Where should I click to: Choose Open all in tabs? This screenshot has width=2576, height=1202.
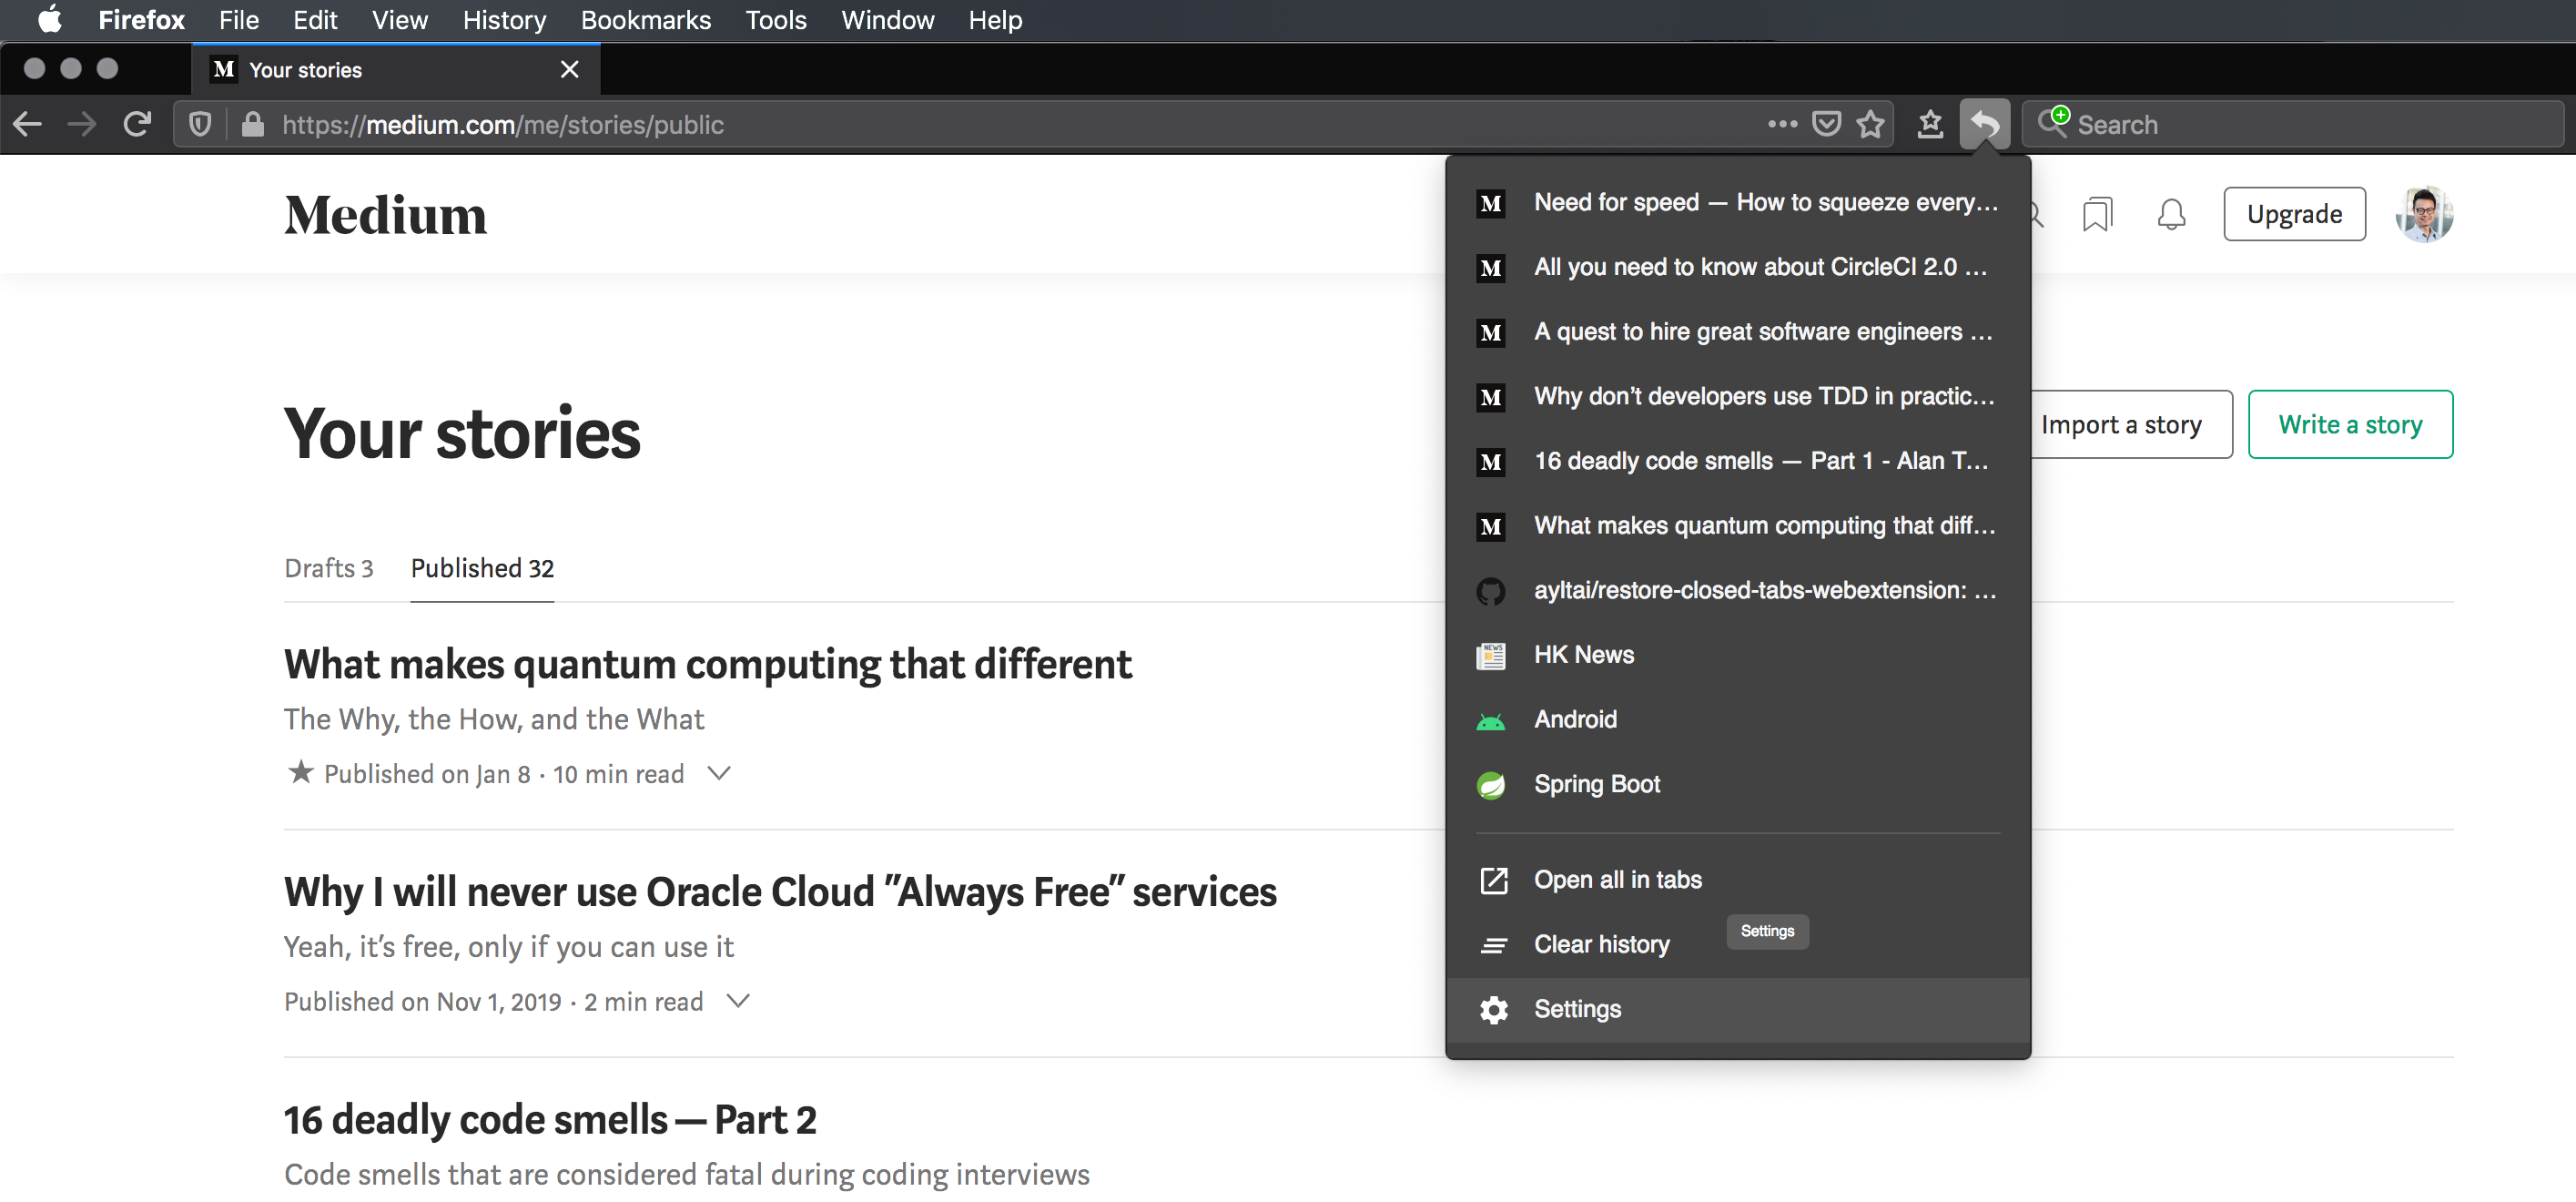tap(1617, 879)
